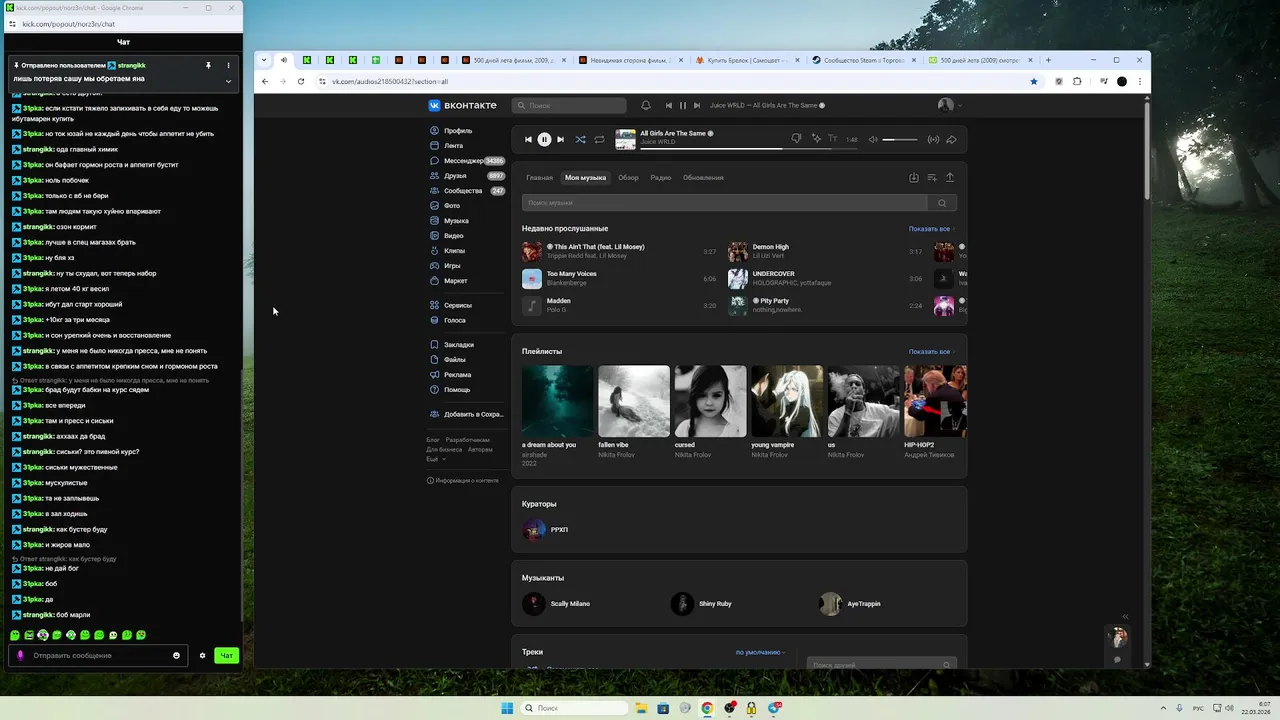The image size is (1280, 720).
Task: Open Chrome extensions puzzle icon
Action: 1077,81
